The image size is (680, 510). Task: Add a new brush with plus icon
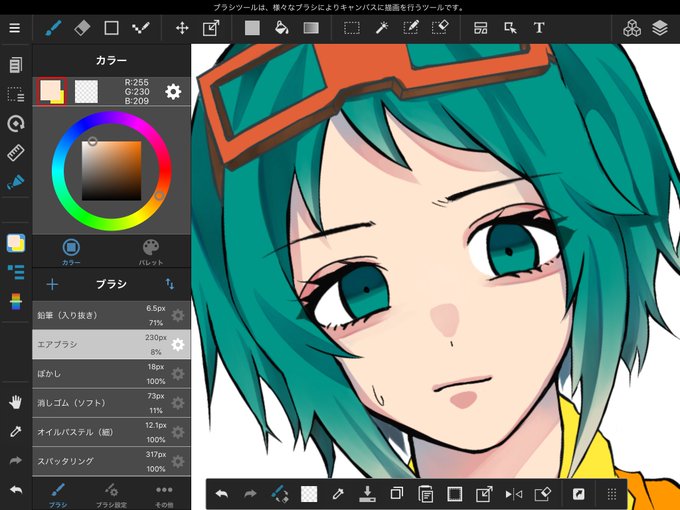pyautogui.click(x=52, y=284)
